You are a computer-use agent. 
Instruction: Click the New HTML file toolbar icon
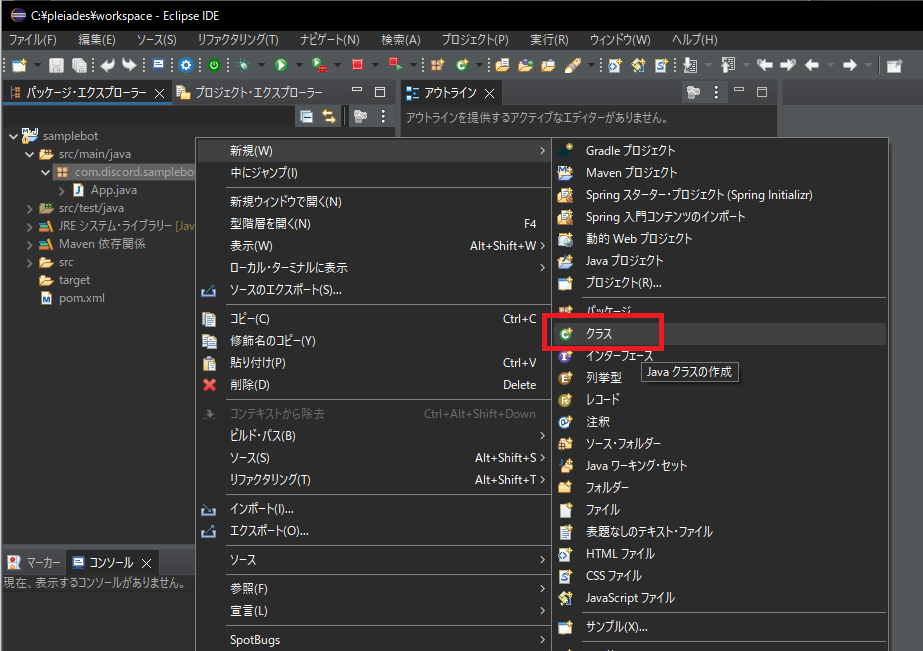(615, 65)
